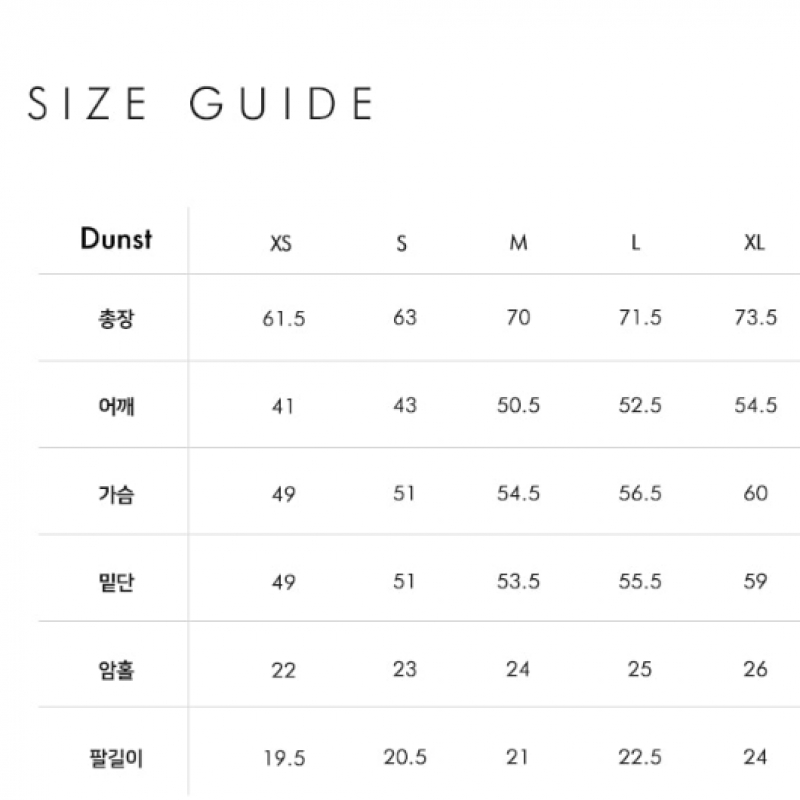Viewport: 800px width, 800px height.
Task: Select the Dunst brand label
Action: 116,238
